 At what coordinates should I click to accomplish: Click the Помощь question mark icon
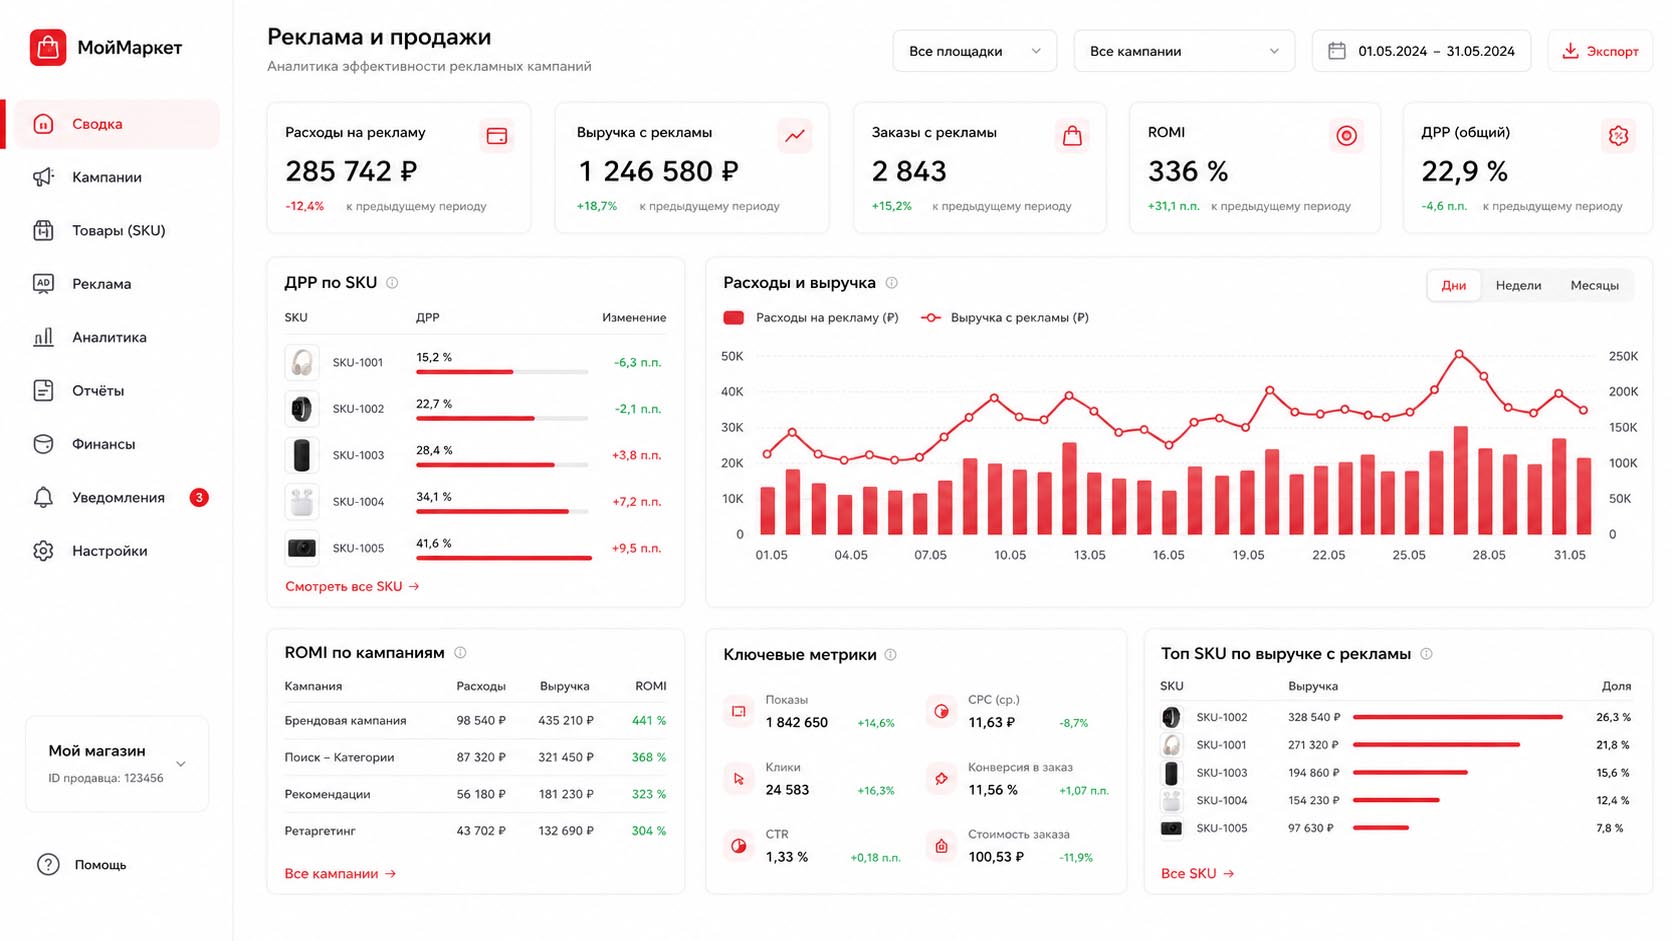pos(48,865)
